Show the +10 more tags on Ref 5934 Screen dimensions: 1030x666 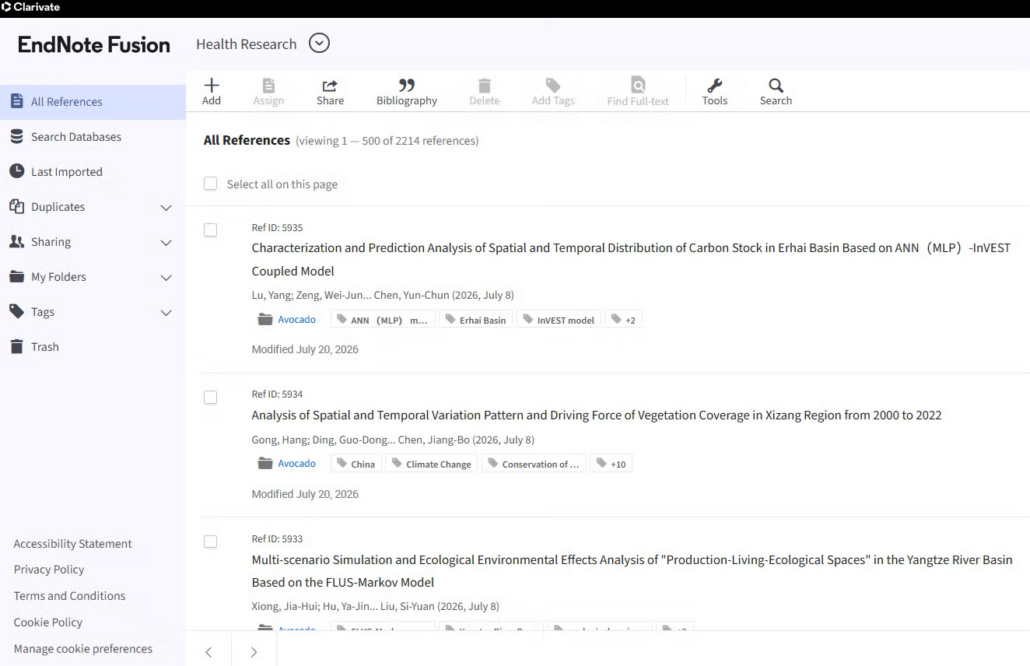611,464
